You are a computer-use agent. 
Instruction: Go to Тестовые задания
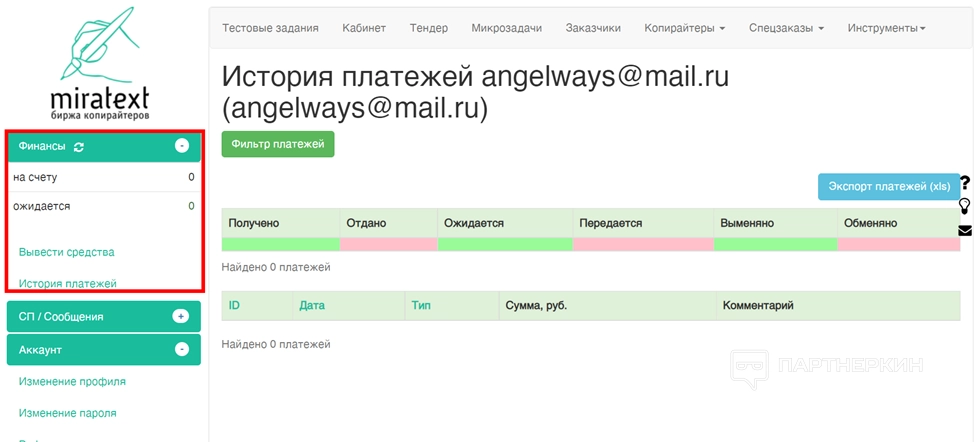pos(270,28)
